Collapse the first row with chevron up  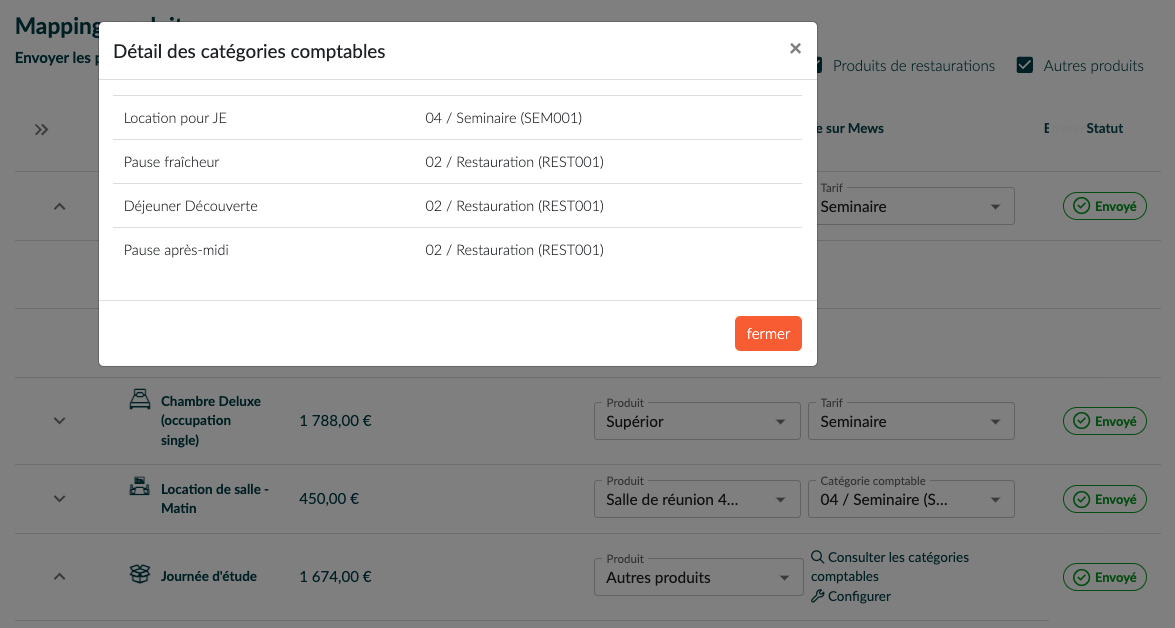(59, 206)
